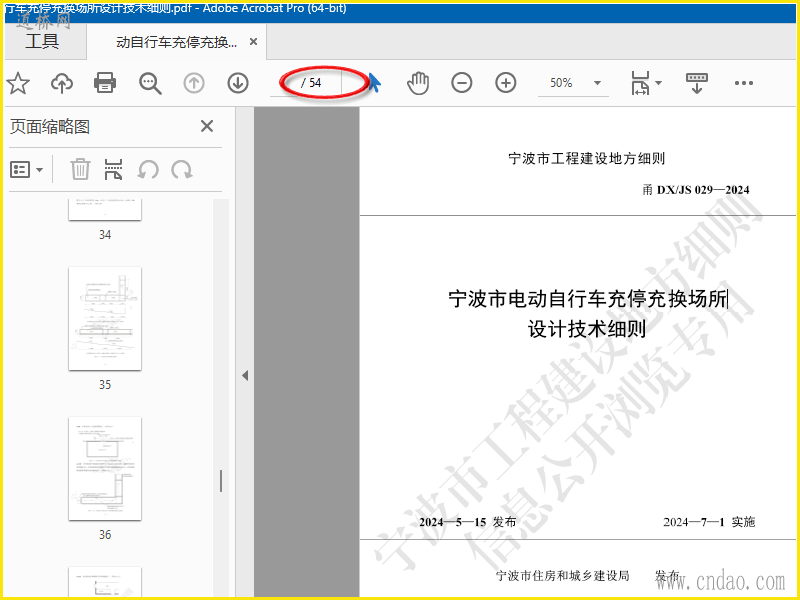Click the 设计技术细则 subtitle line
The image size is (800, 600).
587,329
